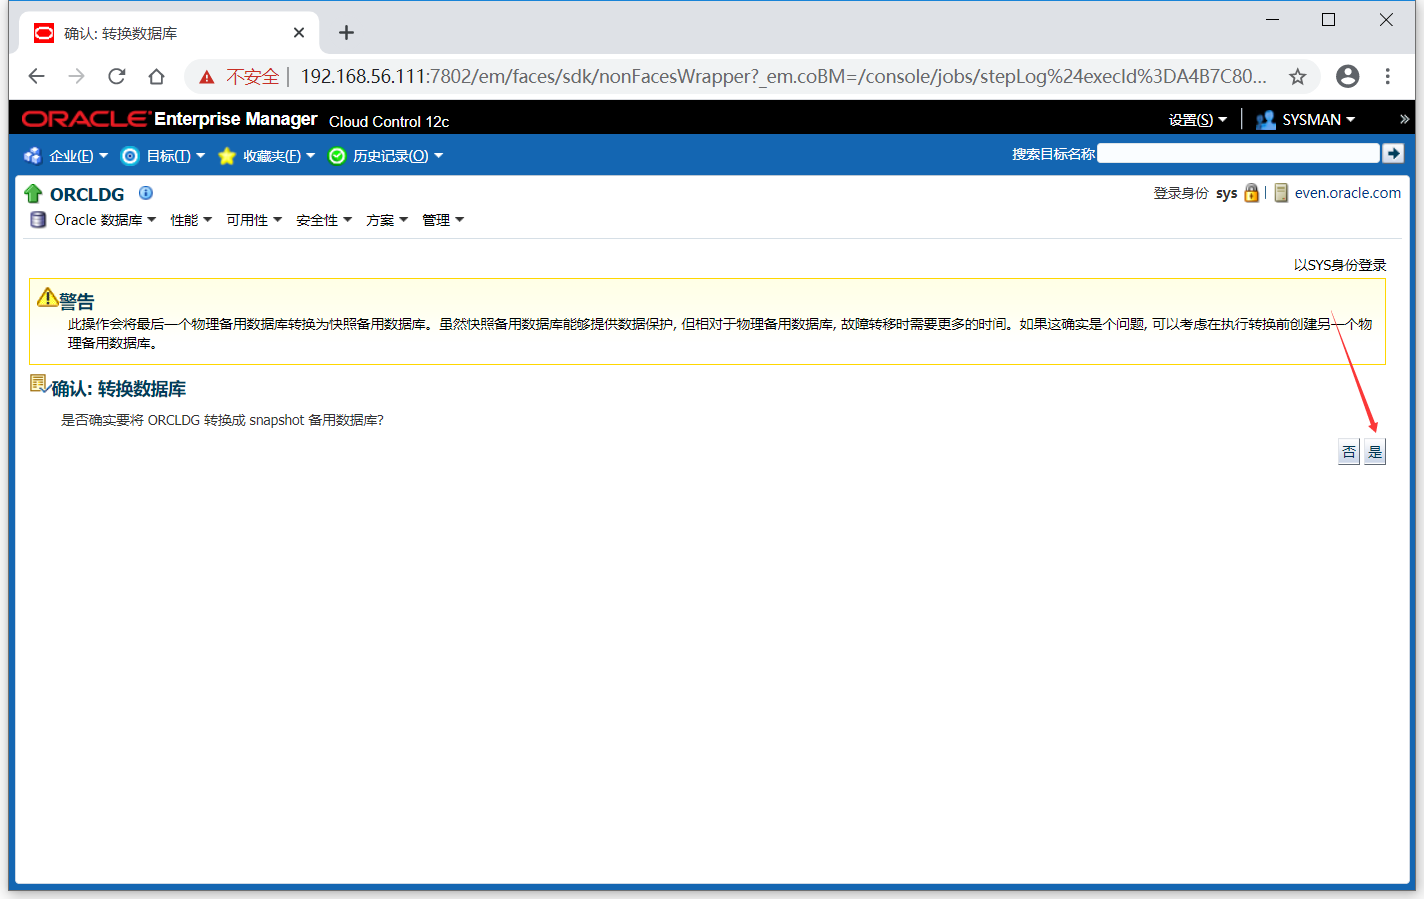Click the 目标 target icon
The width and height of the screenshot is (1424, 899).
130,156
